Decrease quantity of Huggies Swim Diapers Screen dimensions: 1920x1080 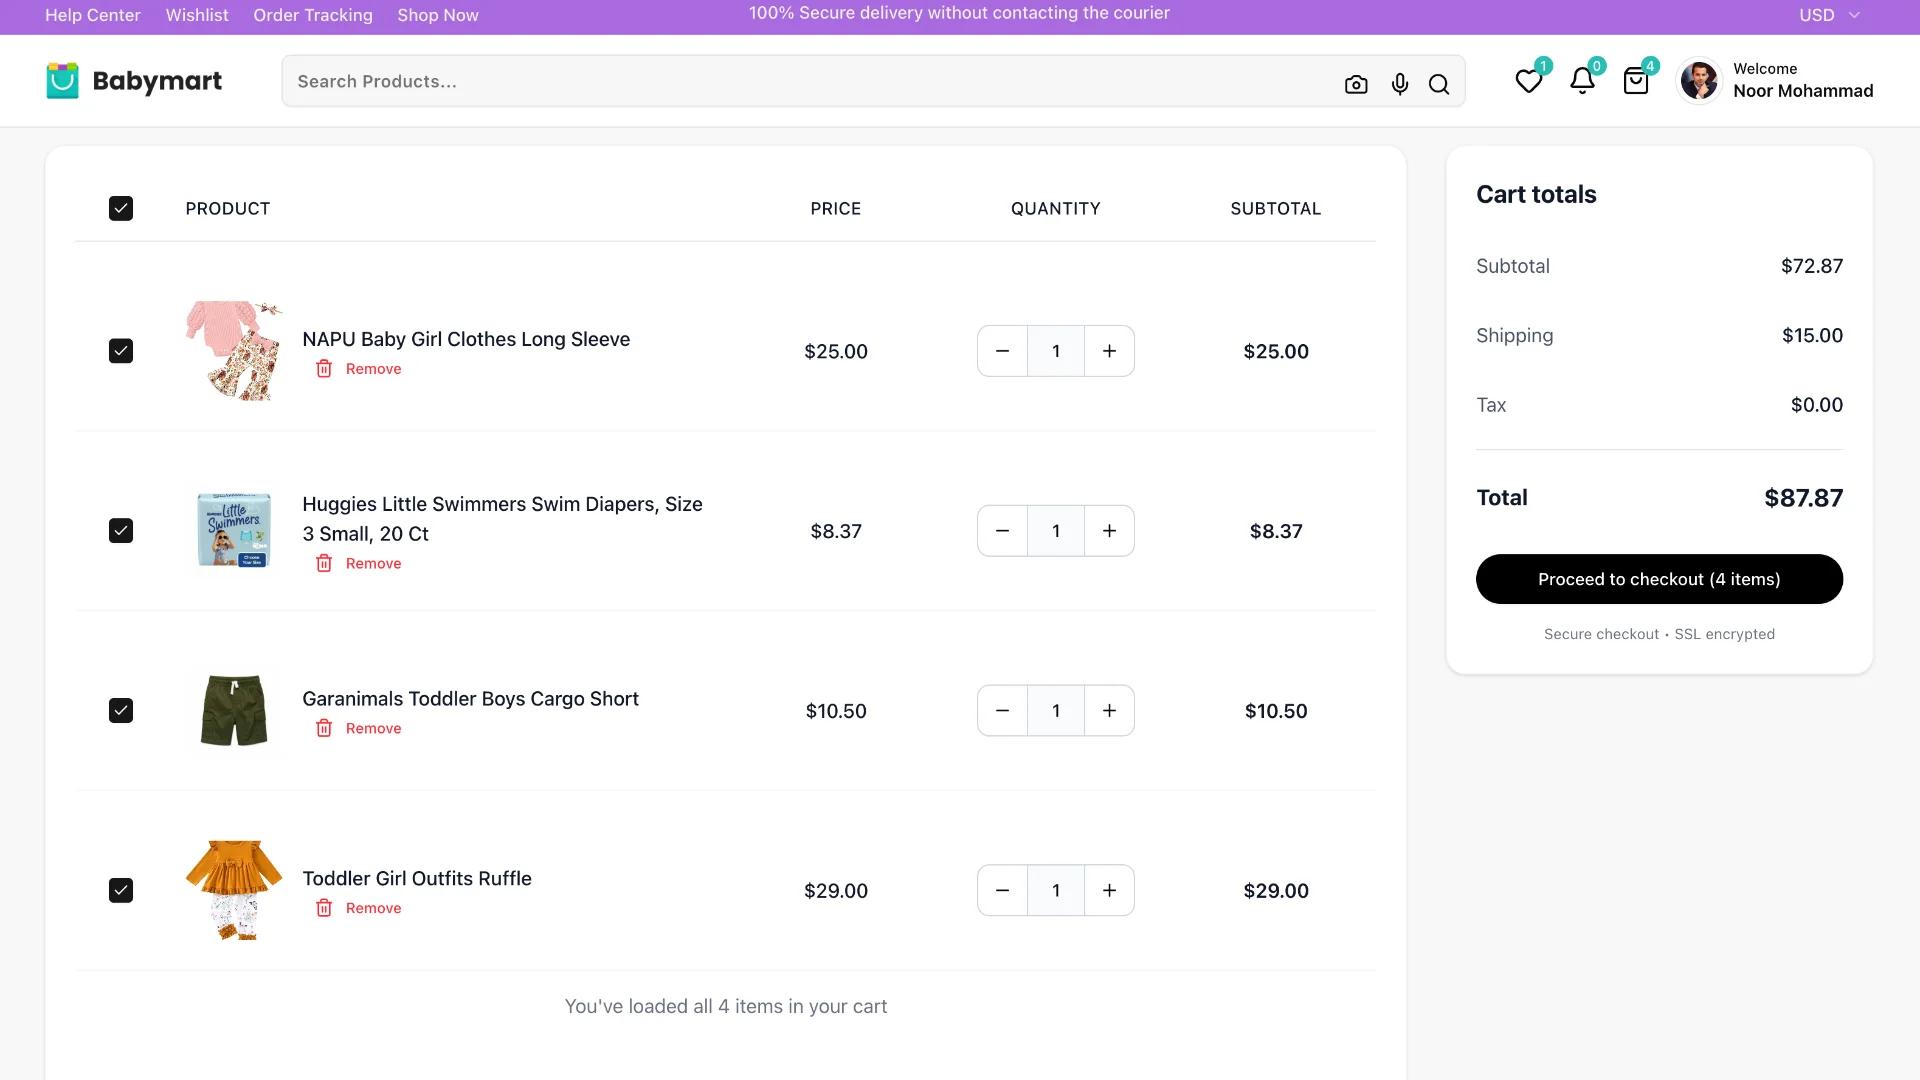(x=1002, y=531)
